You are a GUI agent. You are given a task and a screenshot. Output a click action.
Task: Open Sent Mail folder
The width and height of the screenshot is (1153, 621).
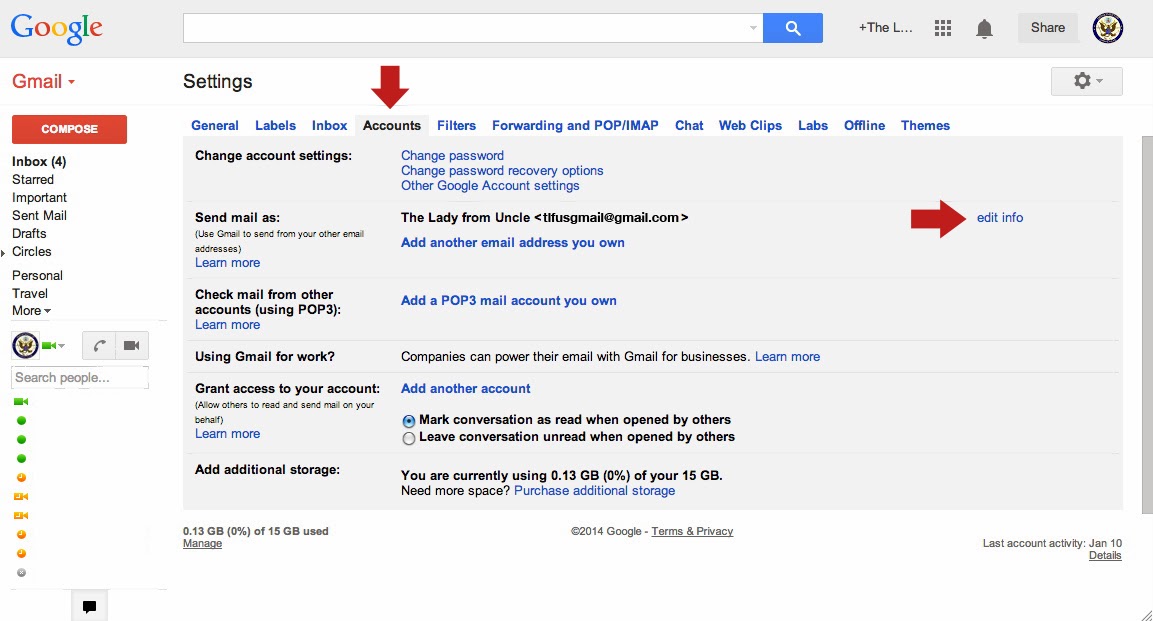[39, 216]
